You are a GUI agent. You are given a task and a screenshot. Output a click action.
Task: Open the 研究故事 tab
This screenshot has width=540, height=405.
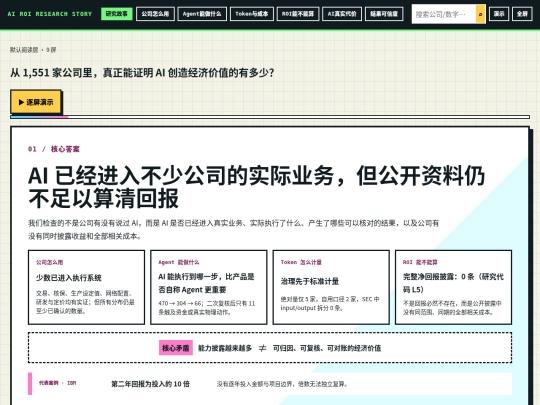pyautogui.click(x=116, y=14)
